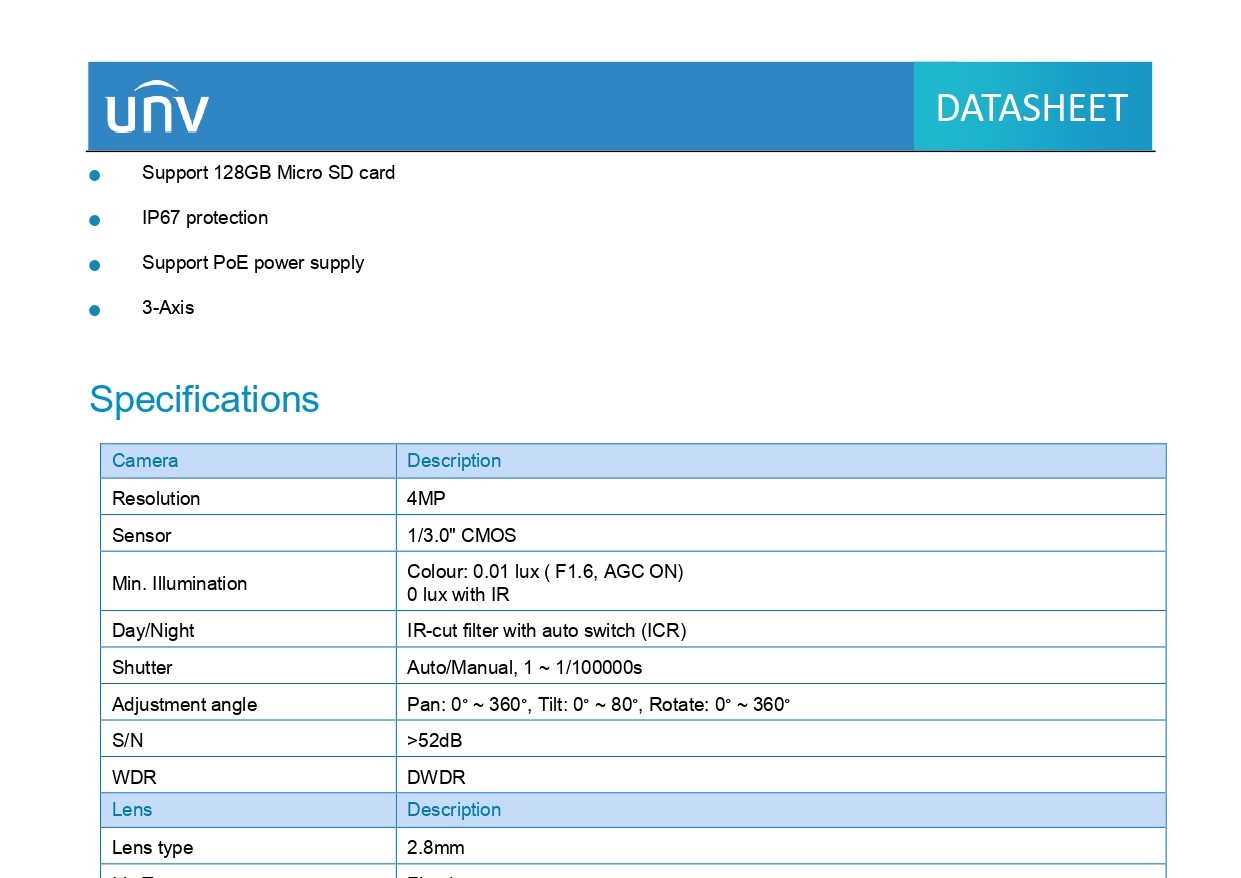Image resolution: width=1241 pixels, height=878 pixels.
Task: Select the 'Sensor' row label
Action: 141,535
